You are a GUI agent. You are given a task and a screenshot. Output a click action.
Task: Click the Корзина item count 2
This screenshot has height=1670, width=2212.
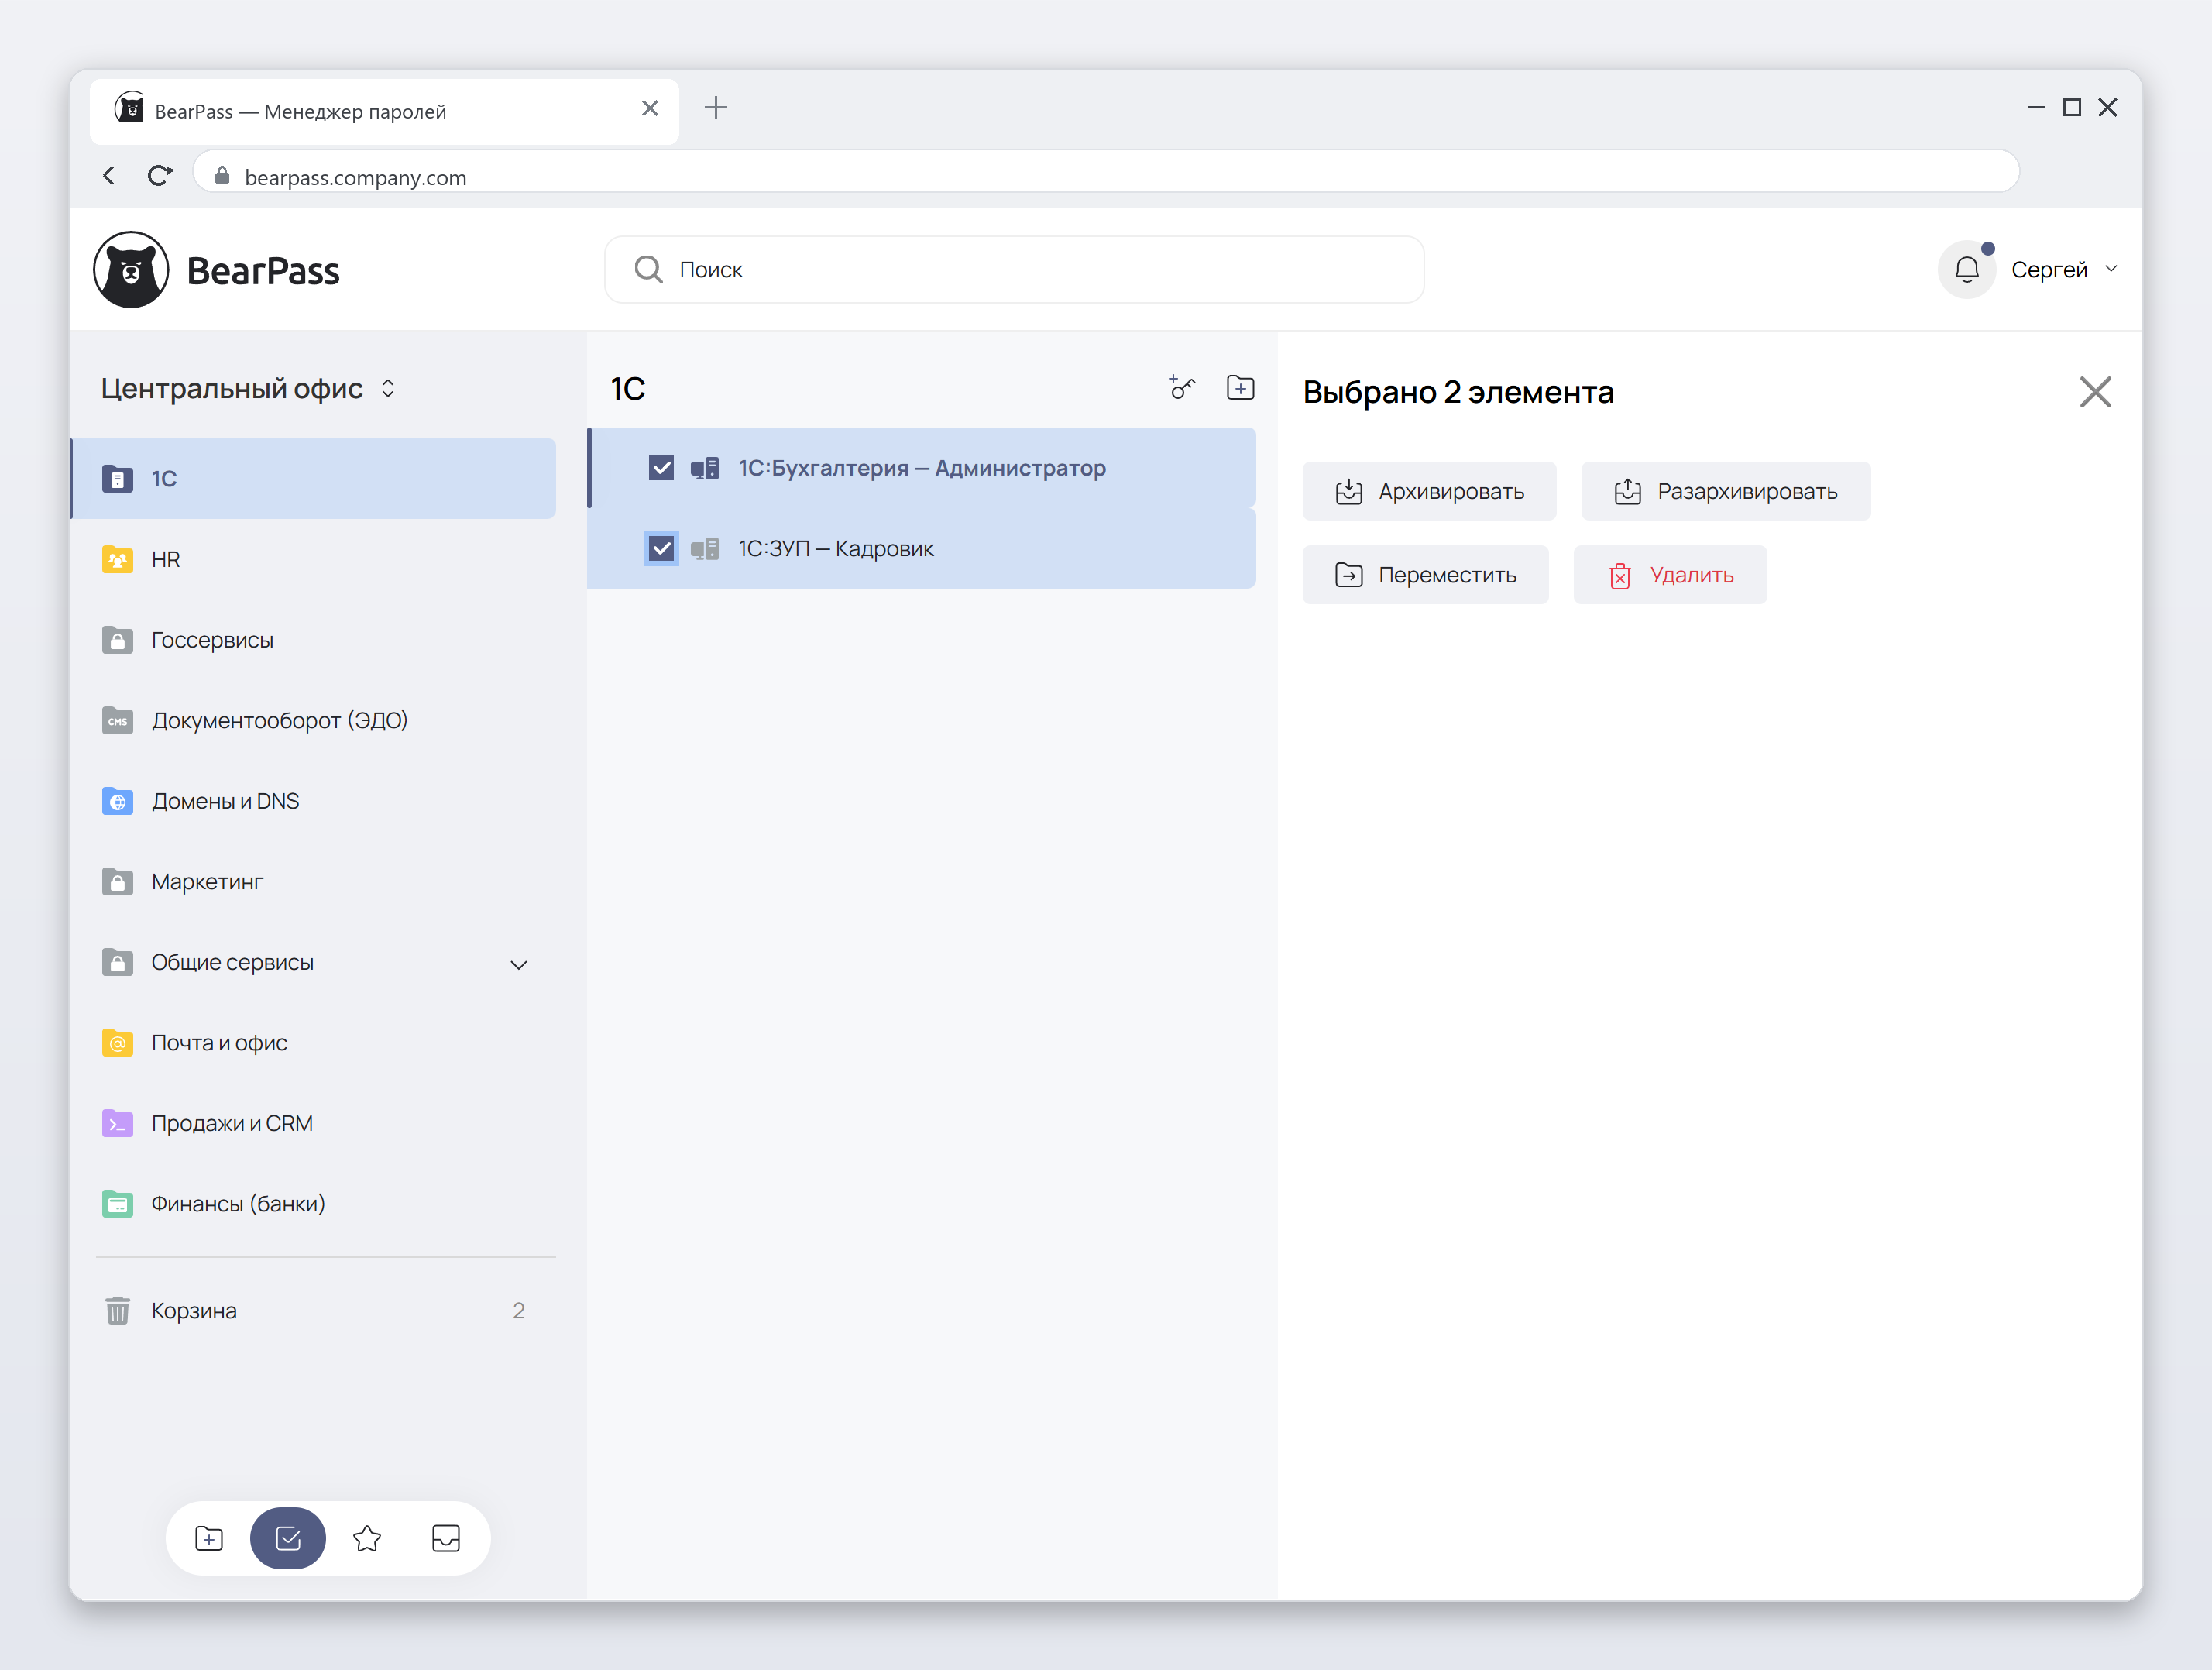(x=519, y=1310)
